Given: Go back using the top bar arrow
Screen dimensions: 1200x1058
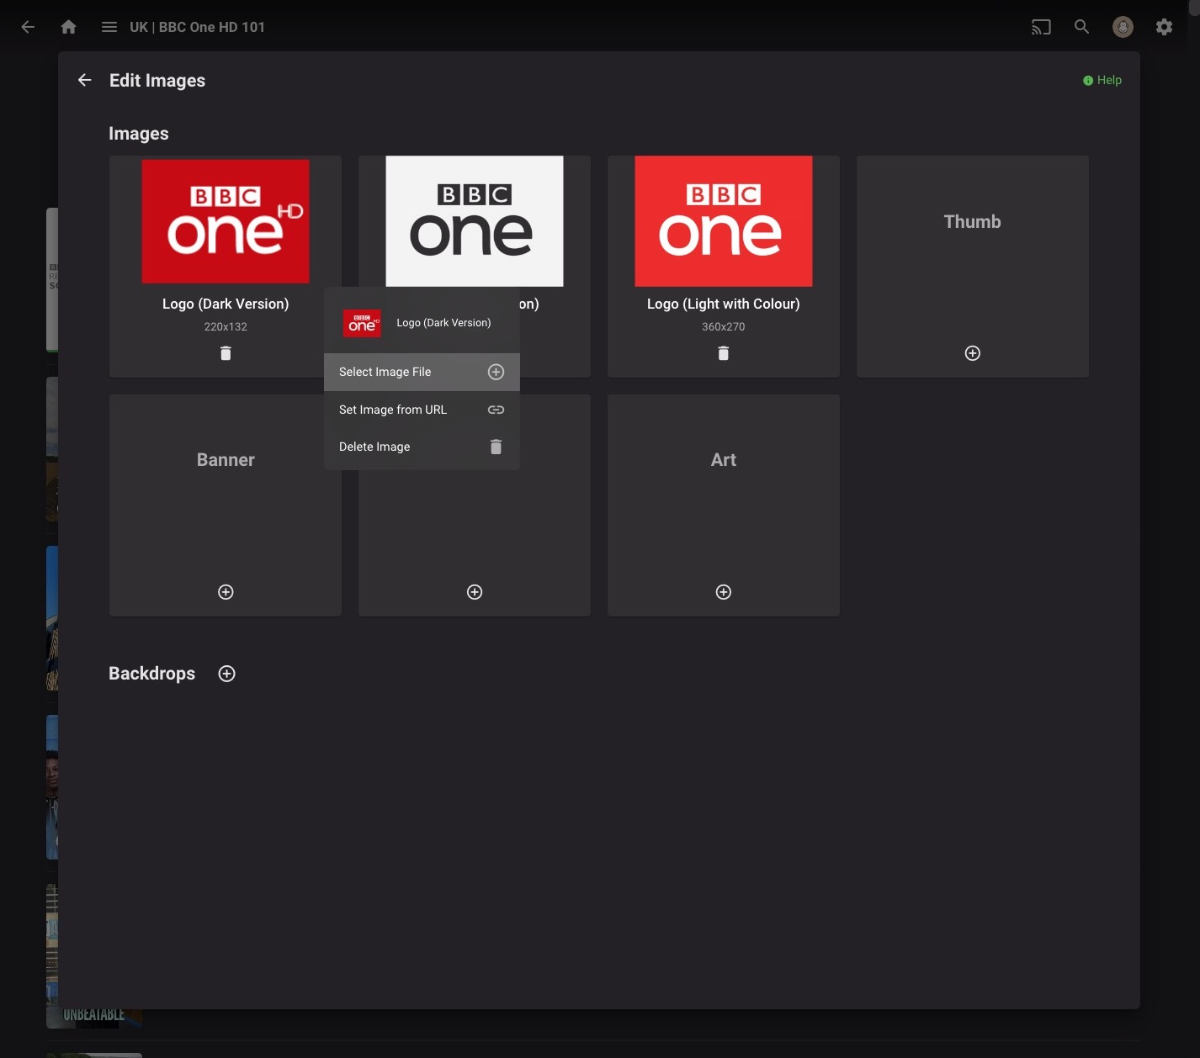Looking at the screenshot, I should tap(28, 27).
